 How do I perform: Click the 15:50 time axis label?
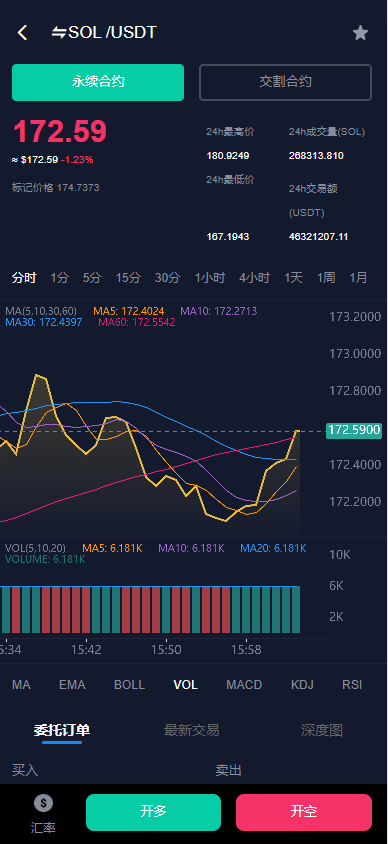point(166,650)
